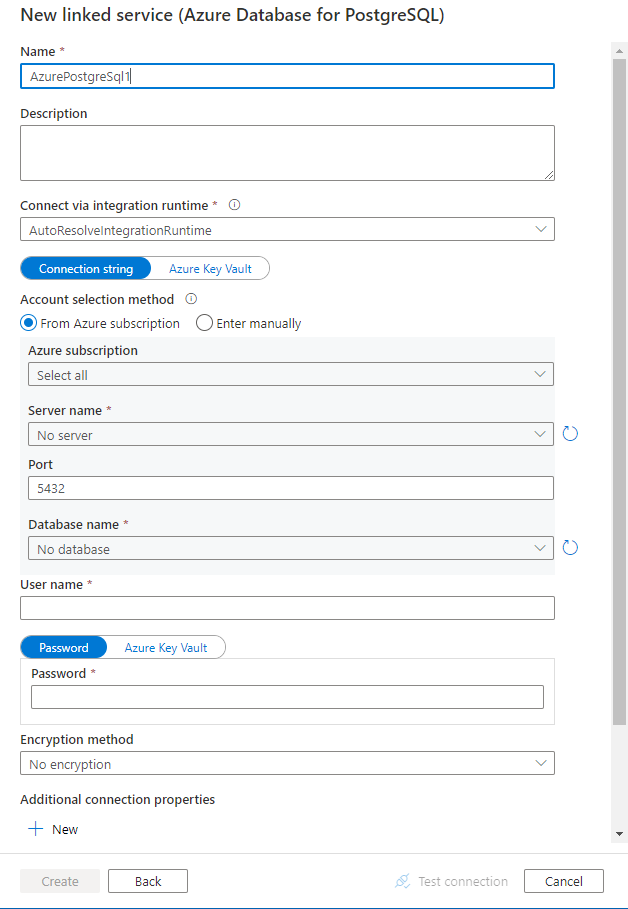Image resolution: width=628 pixels, height=909 pixels.
Task: Click the Cancel button
Action: click(x=563, y=881)
